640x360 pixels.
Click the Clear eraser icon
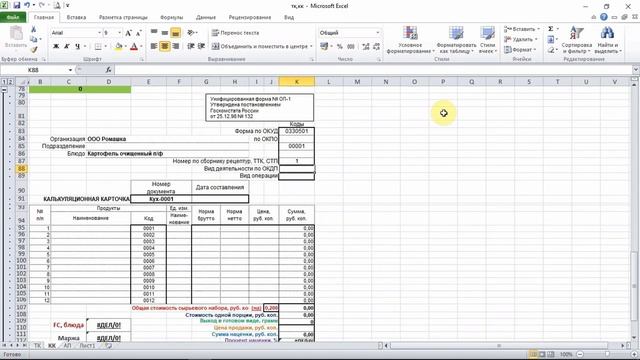pos(551,49)
